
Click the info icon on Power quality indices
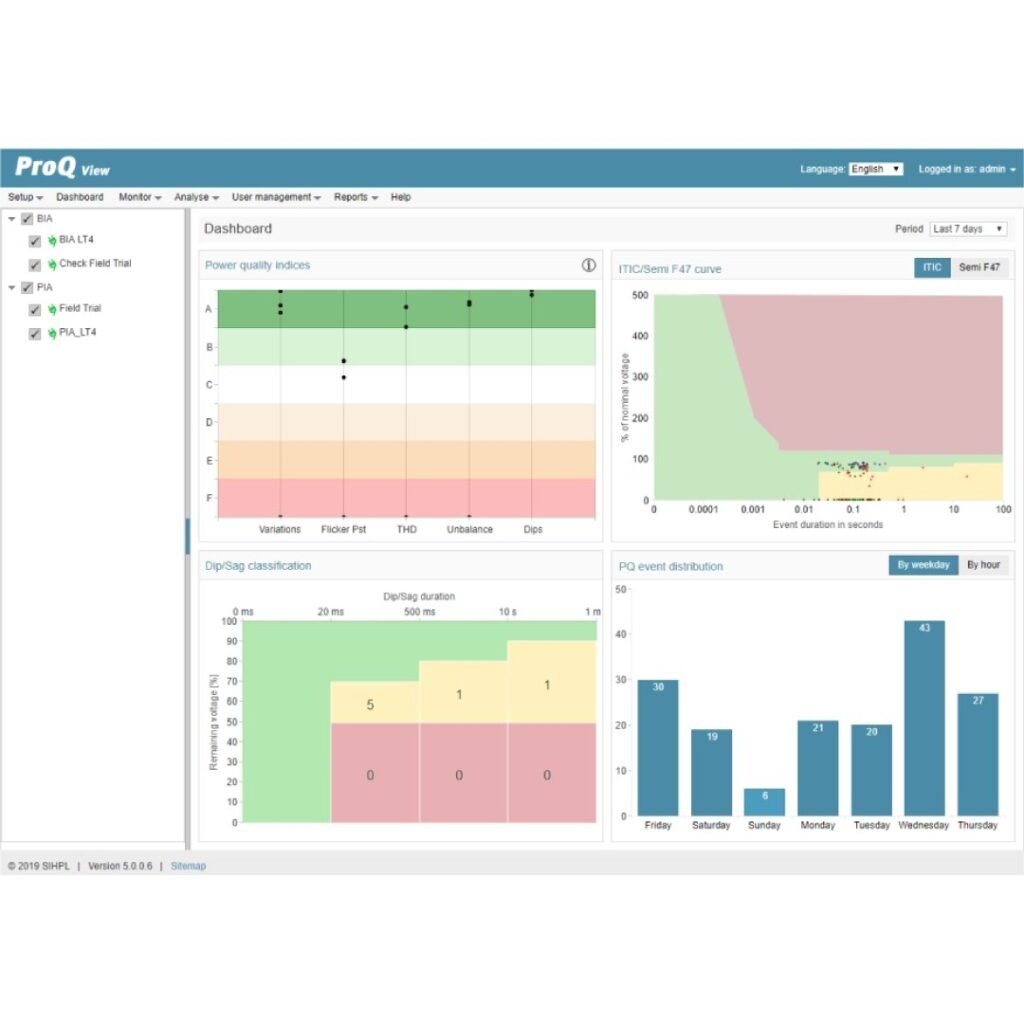[589, 265]
